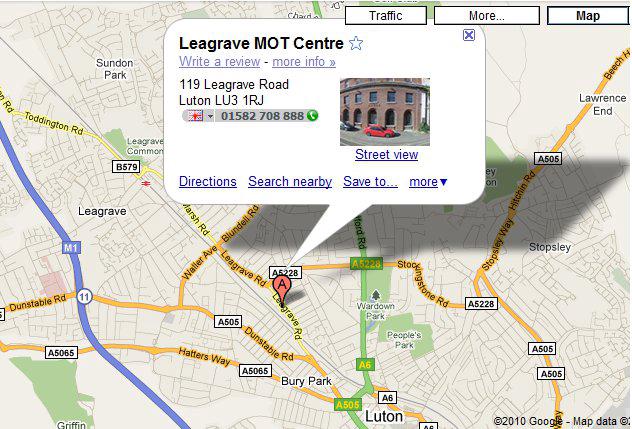Click the junction 11 circle marker
The image size is (632, 429).
(84, 297)
